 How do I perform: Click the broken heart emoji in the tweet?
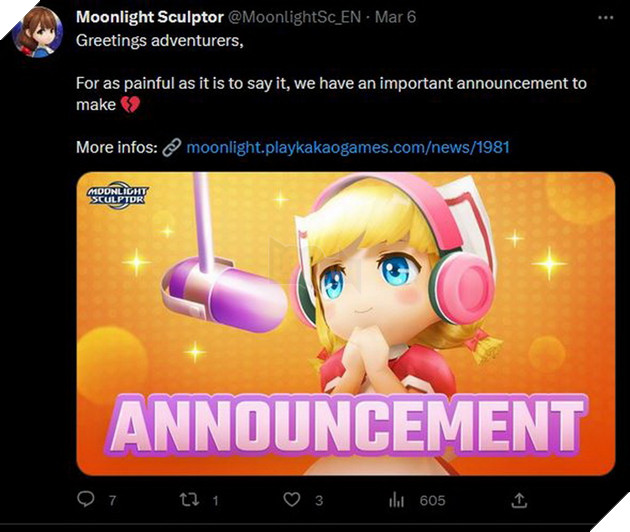click(x=130, y=104)
